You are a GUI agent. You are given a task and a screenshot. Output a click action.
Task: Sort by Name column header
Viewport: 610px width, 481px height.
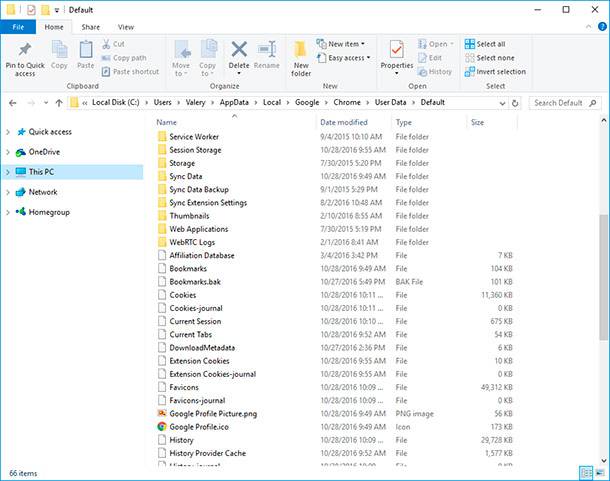click(167, 122)
